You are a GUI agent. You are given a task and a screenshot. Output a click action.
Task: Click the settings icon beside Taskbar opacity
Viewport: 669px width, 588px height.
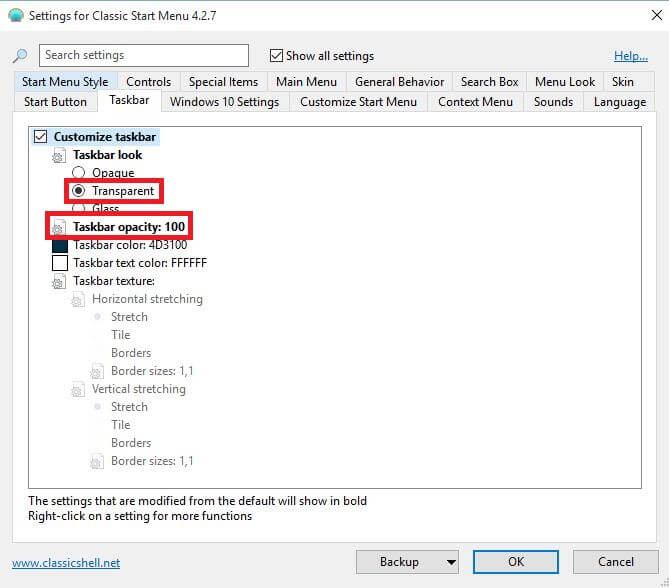59,227
